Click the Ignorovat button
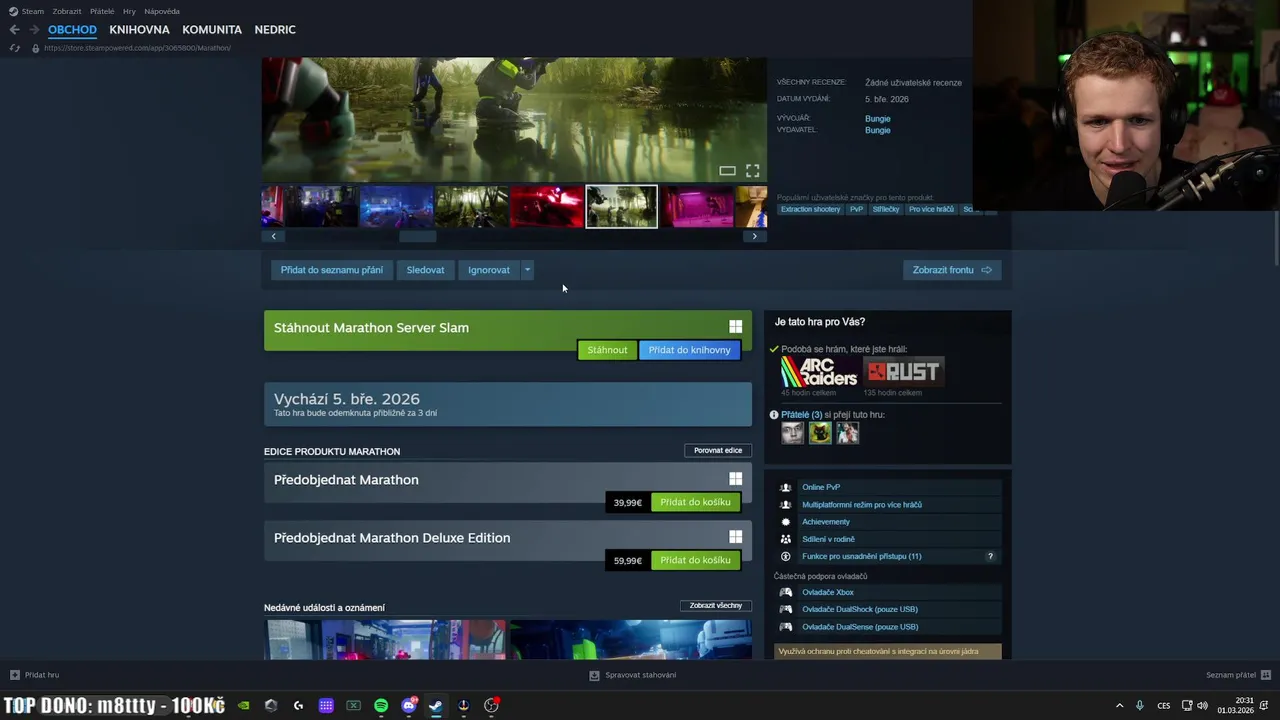 tap(489, 270)
